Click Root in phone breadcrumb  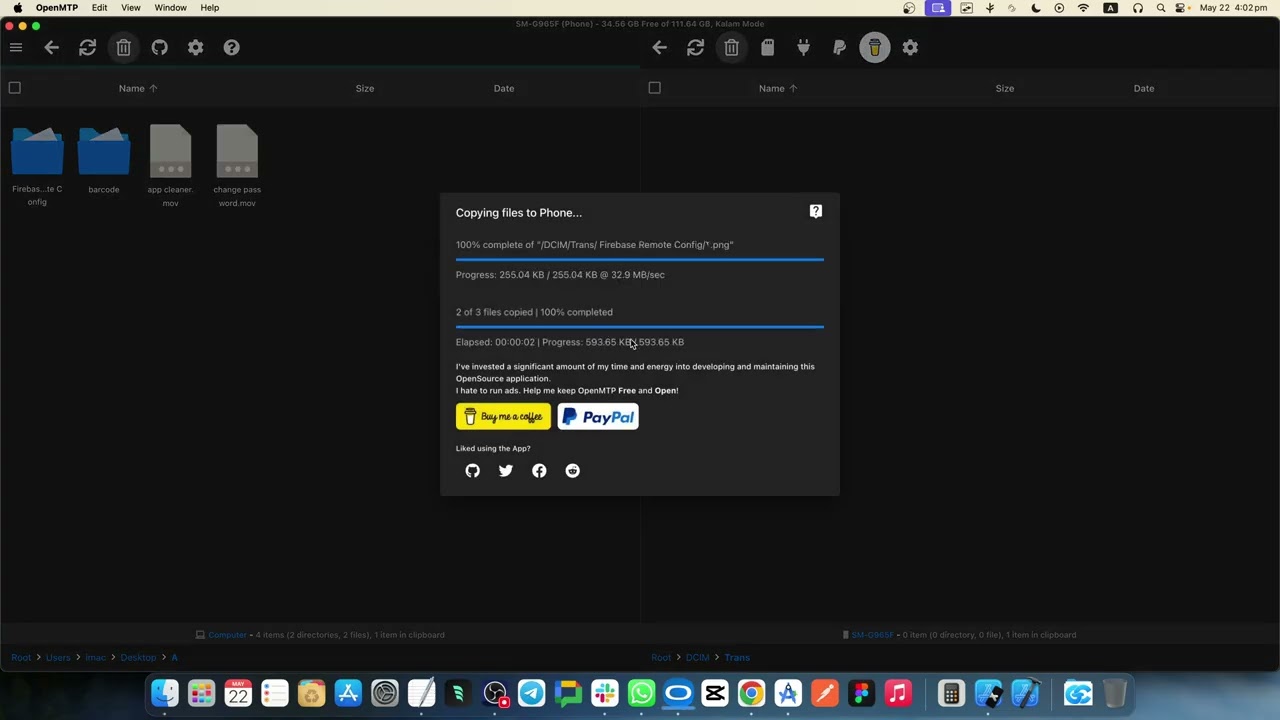[x=661, y=658]
